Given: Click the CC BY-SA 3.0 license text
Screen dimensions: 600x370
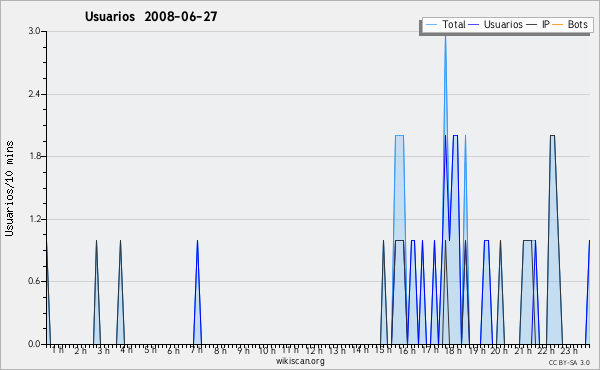Looking at the screenshot, I should (569, 362).
